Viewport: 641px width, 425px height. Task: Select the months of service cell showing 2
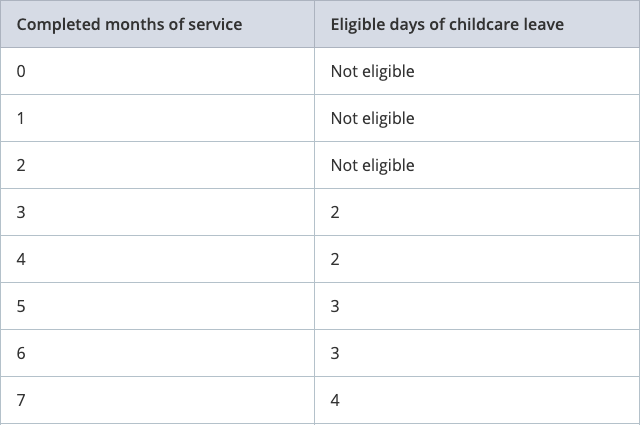pos(22,165)
